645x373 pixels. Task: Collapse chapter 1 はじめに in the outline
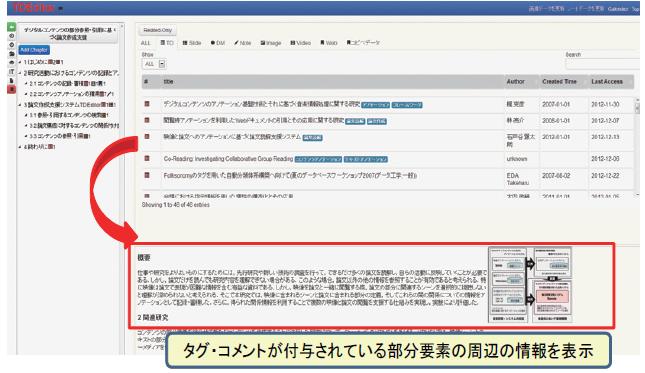[20, 62]
